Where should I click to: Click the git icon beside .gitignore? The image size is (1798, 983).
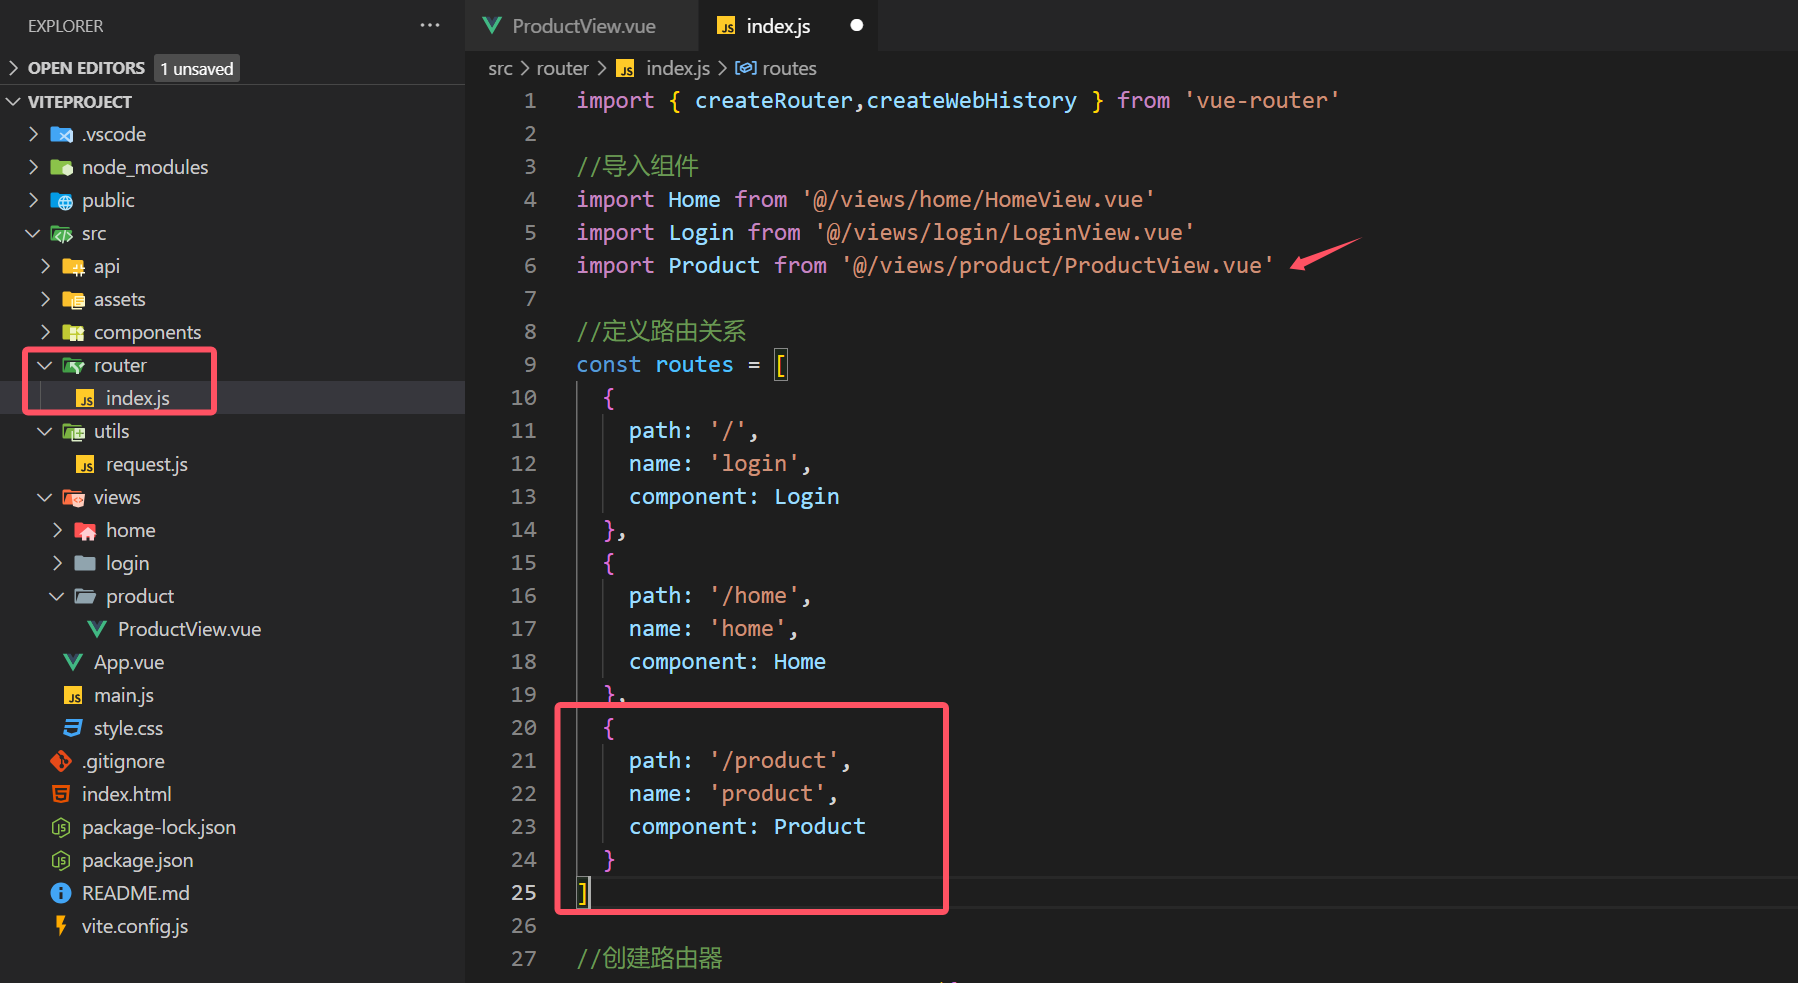coord(61,761)
